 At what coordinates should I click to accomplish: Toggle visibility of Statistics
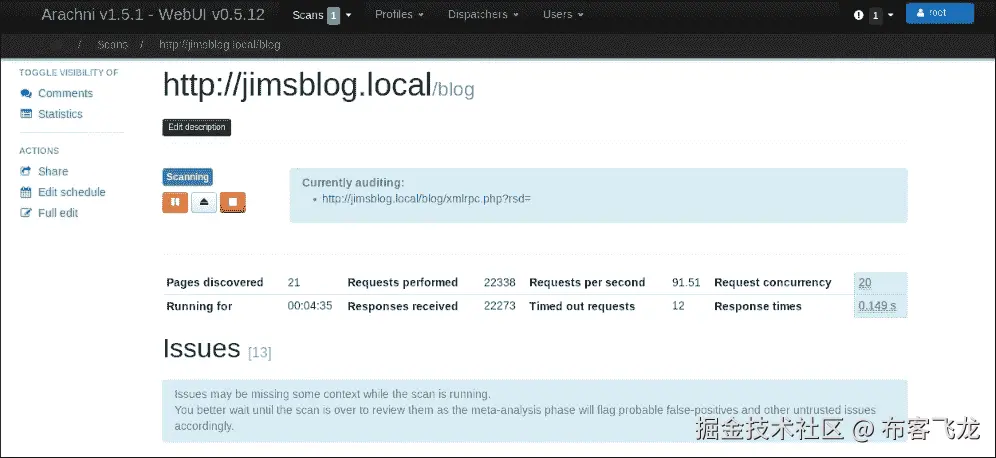[x=60, y=114]
